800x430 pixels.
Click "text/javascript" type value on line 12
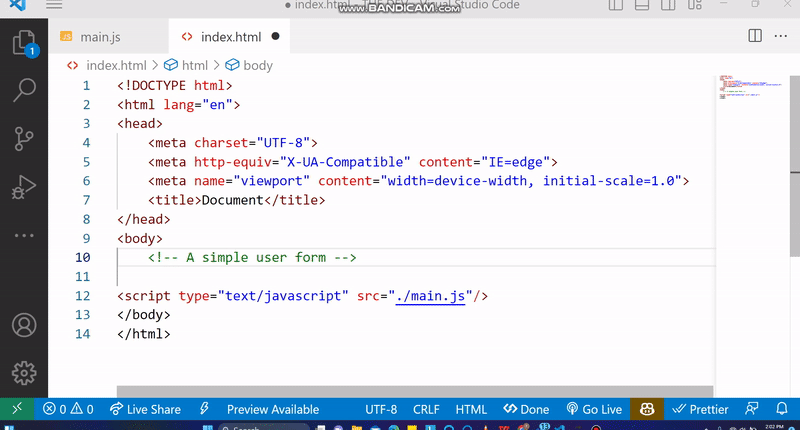(283, 296)
